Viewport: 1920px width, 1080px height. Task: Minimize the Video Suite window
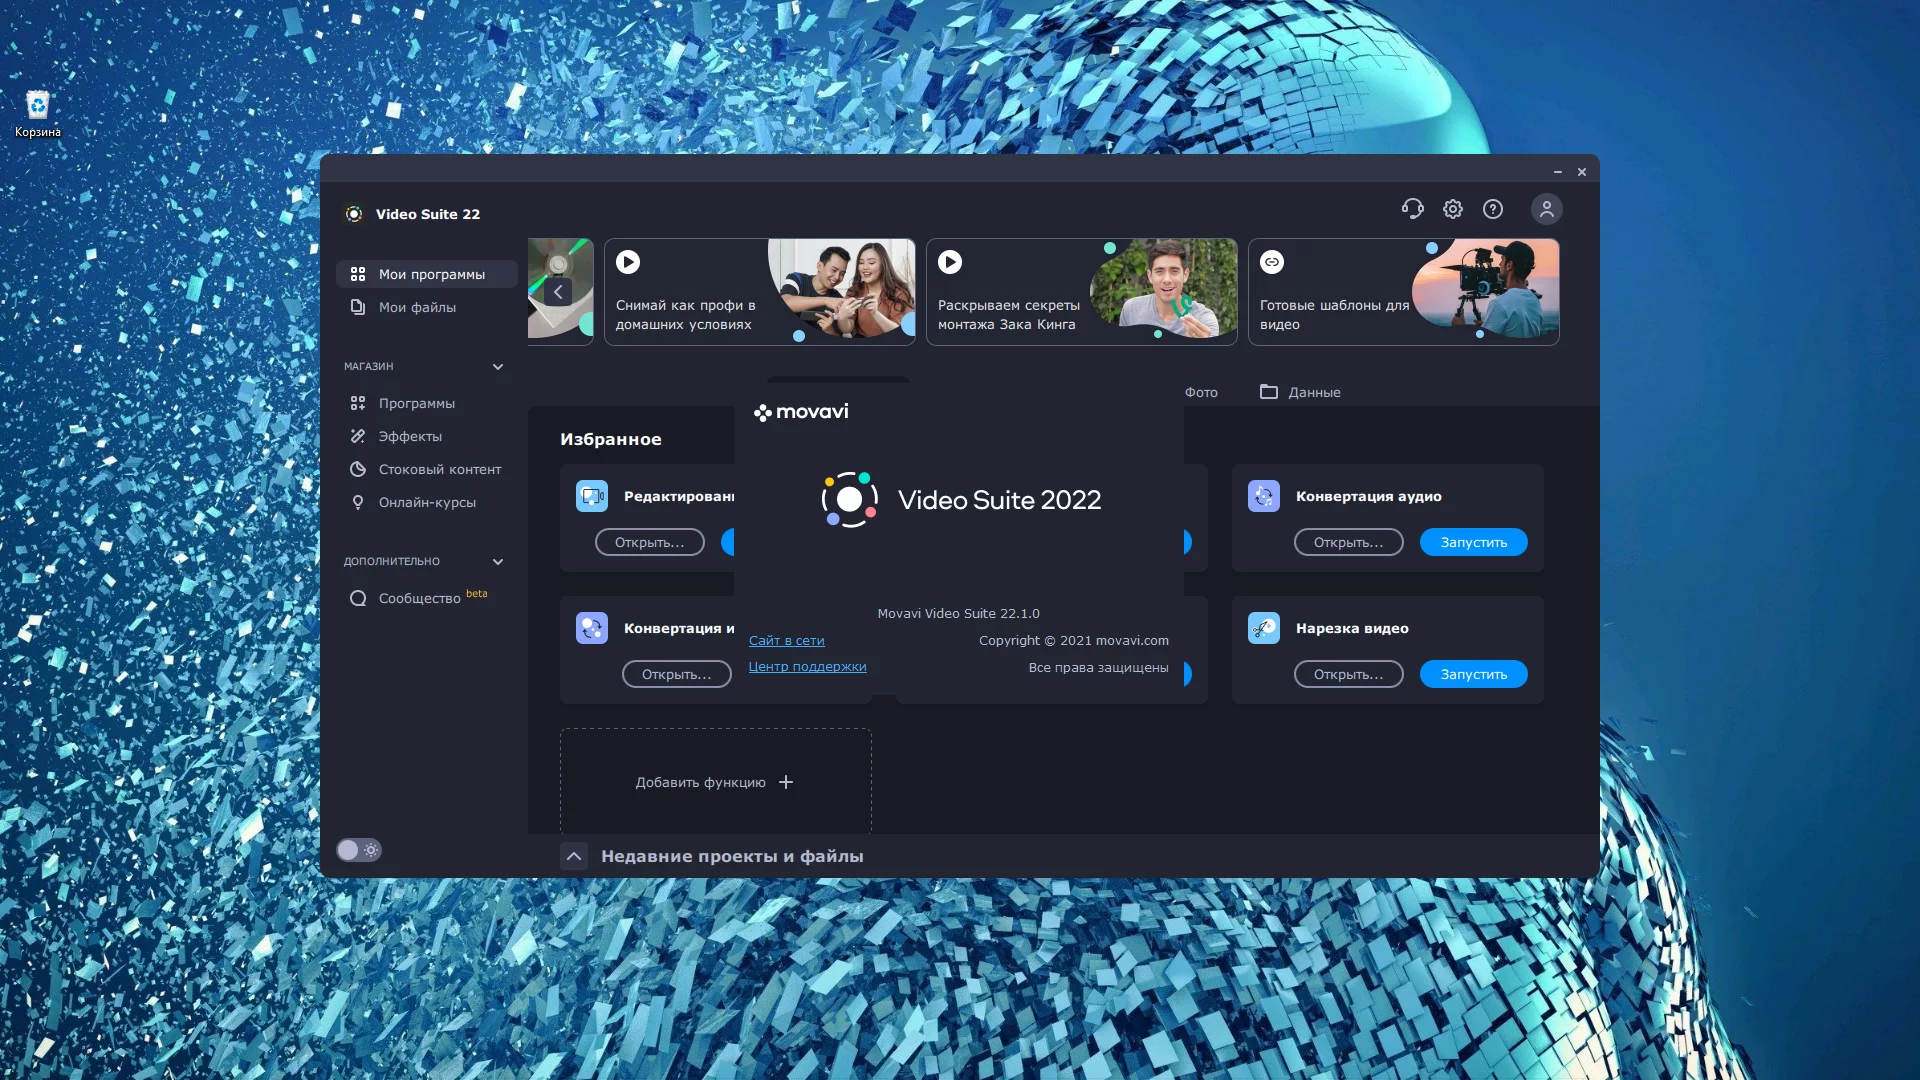pos(1557,172)
